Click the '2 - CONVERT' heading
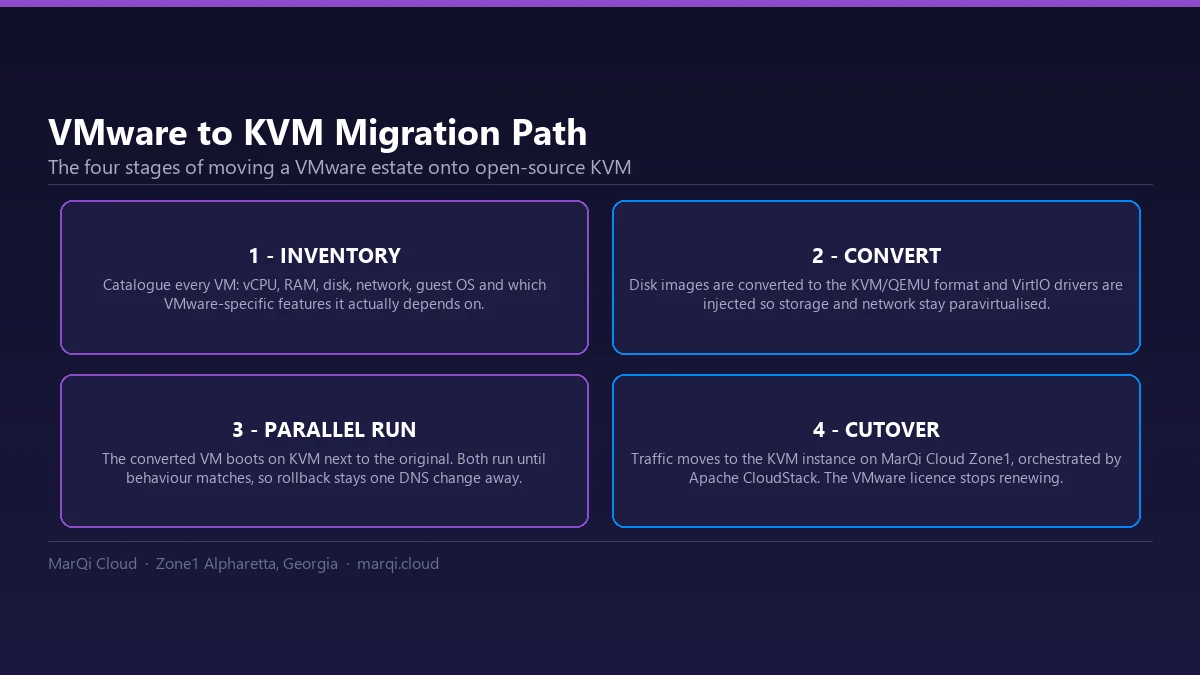Image resolution: width=1200 pixels, height=675 pixels. click(876, 256)
